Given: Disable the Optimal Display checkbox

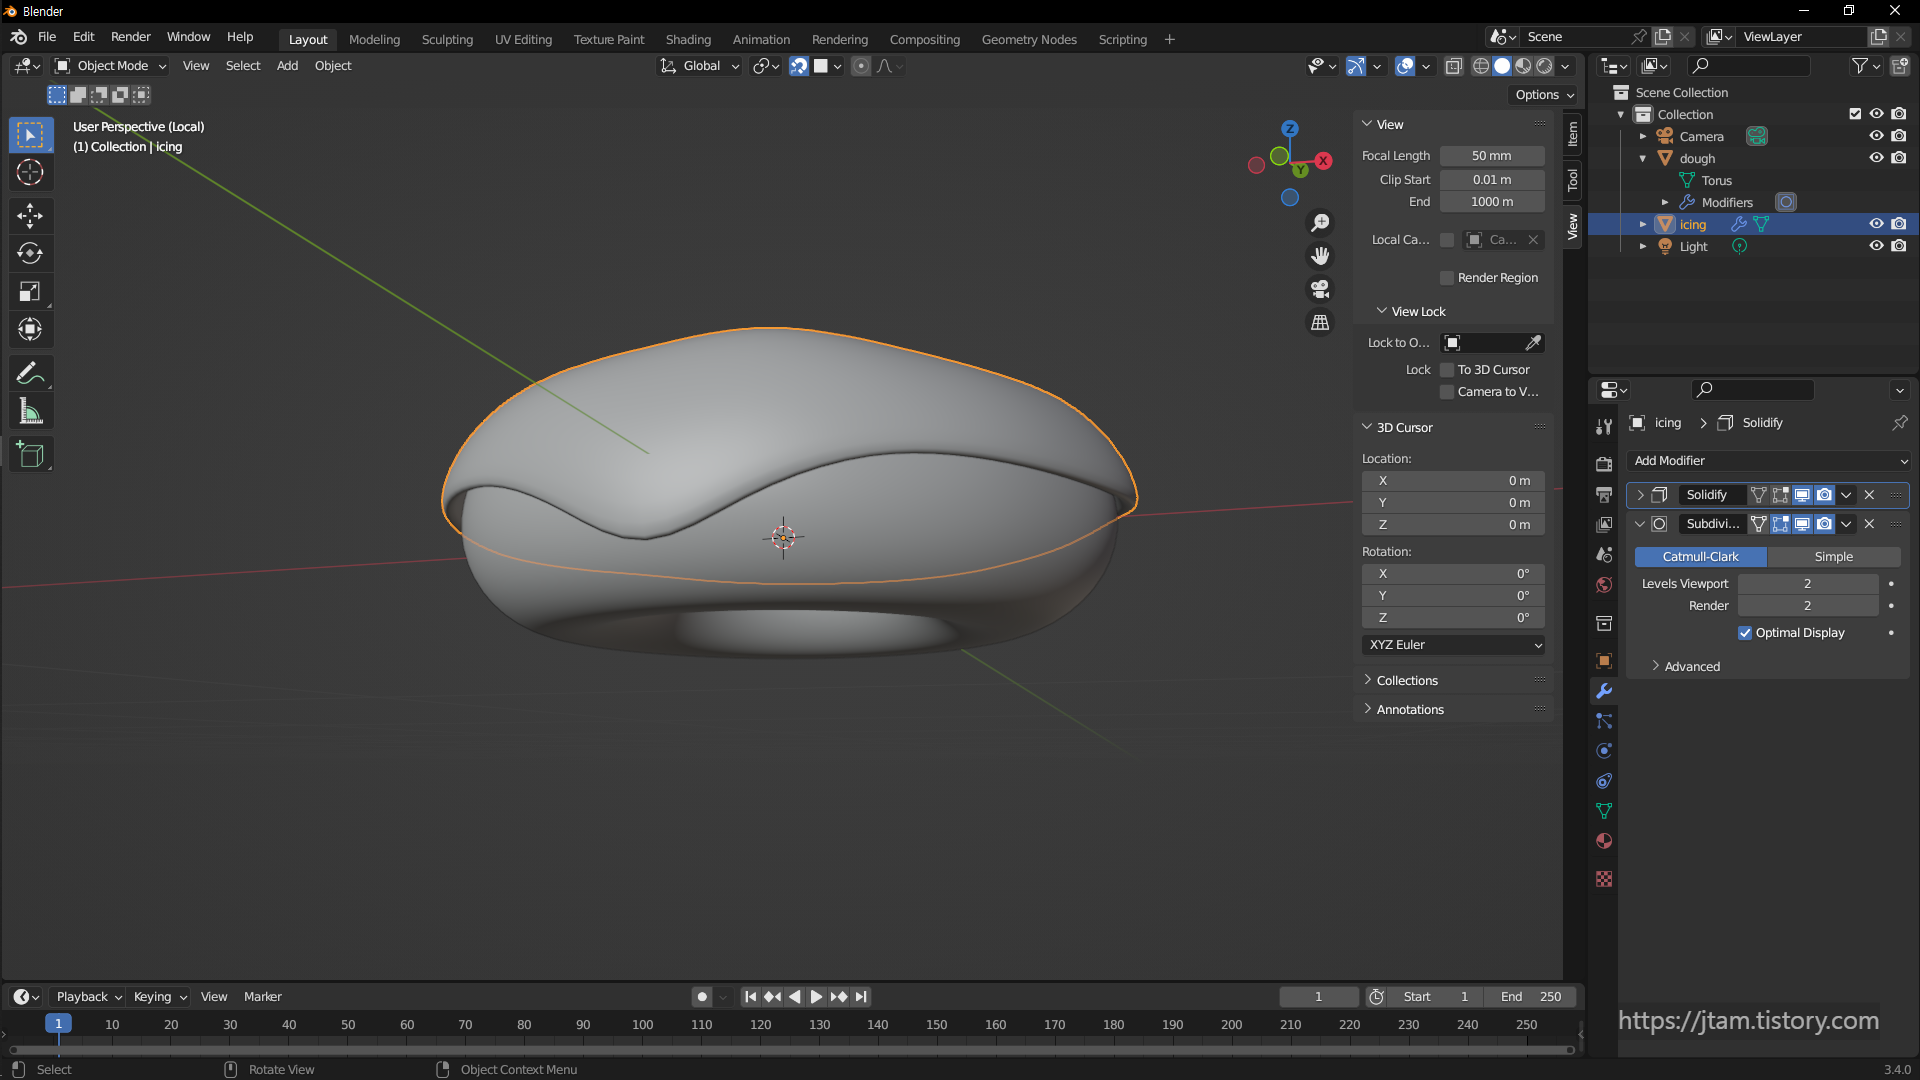Looking at the screenshot, I should tap(1745, 633).
